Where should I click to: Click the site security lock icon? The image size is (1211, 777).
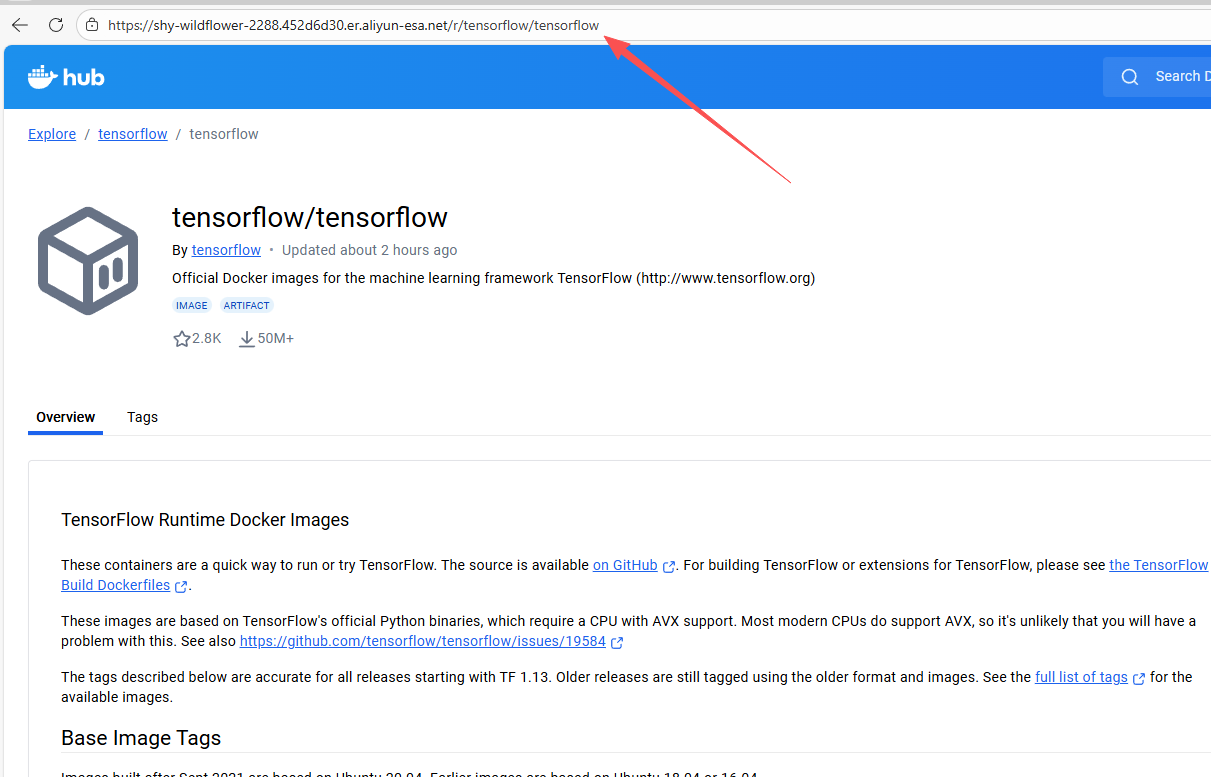tap(92, 25)
